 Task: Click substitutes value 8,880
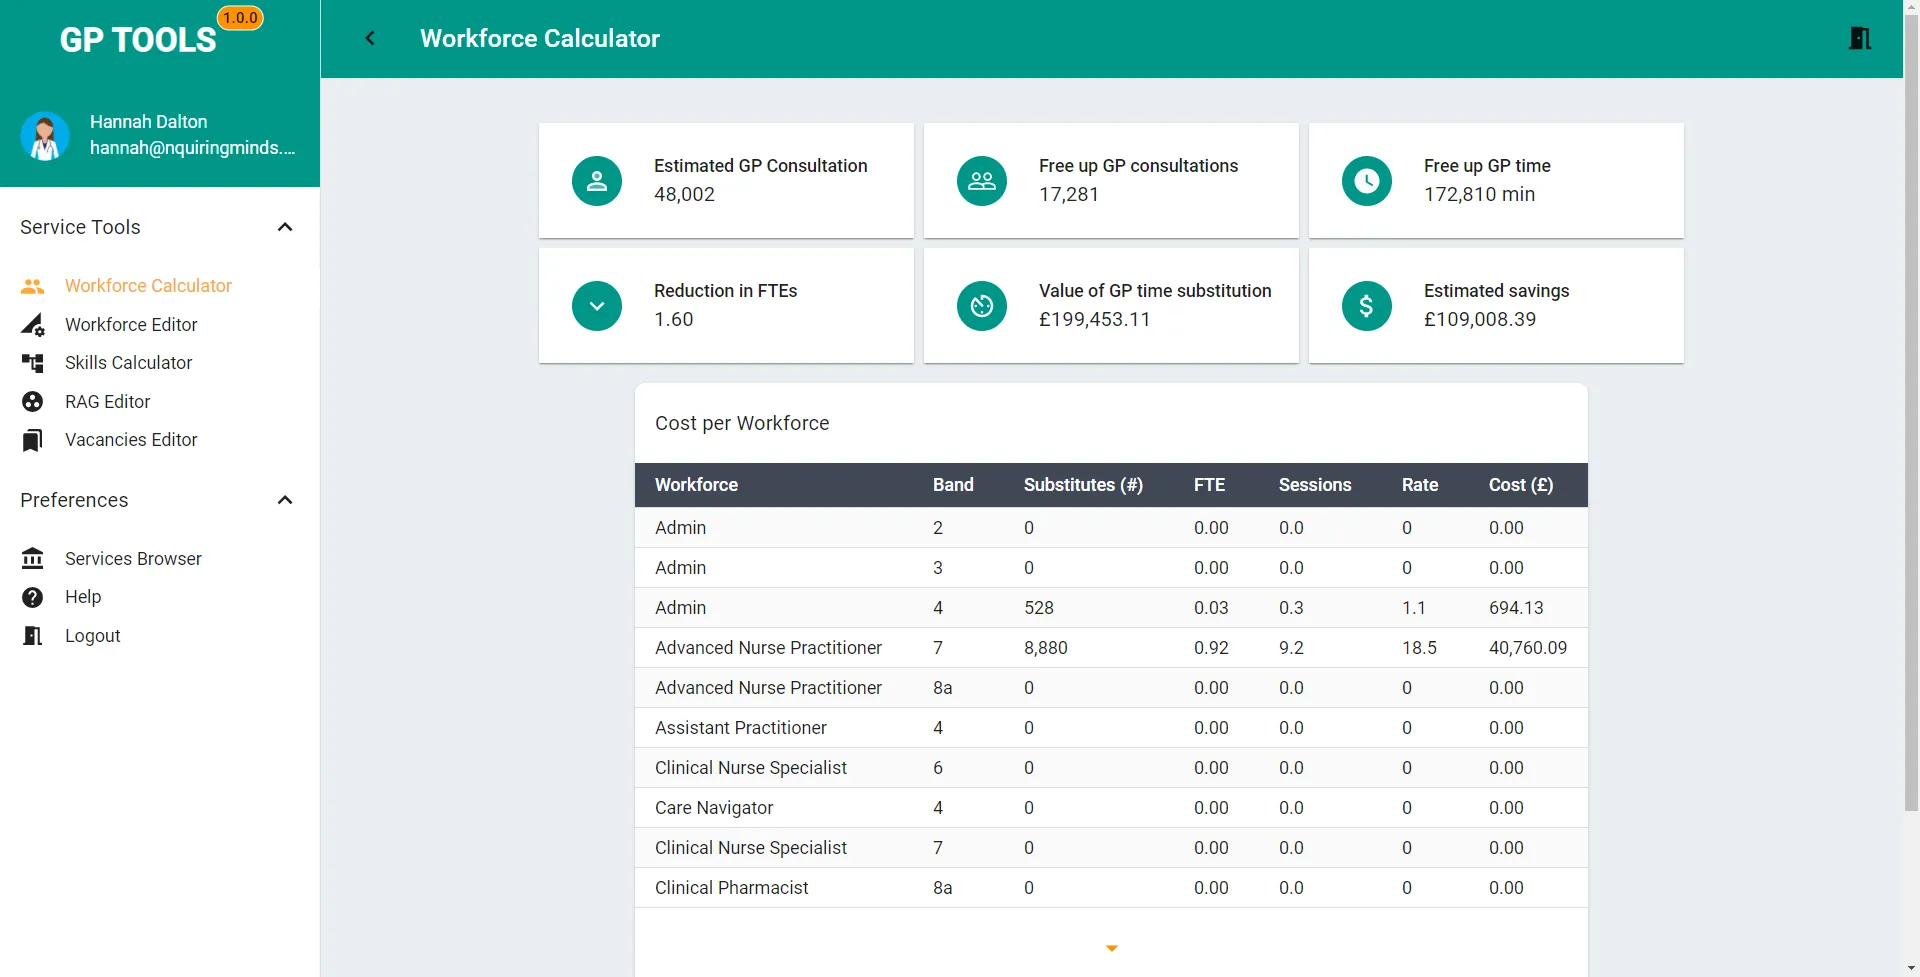pyautogui.click(x=1046, y=648)
